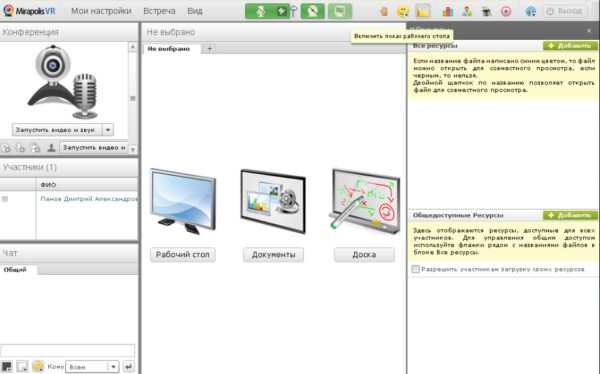Click the whiteboard picture

(x=364, y=201)
